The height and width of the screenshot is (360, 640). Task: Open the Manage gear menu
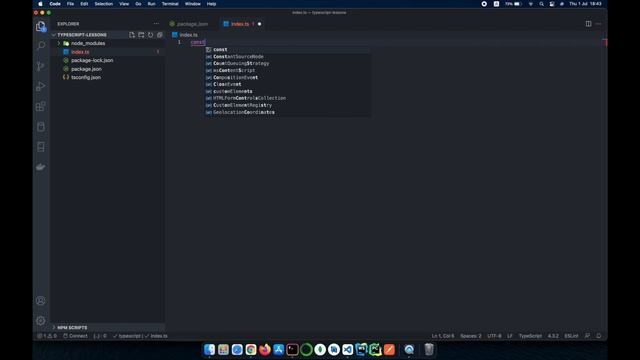[41, 321]
